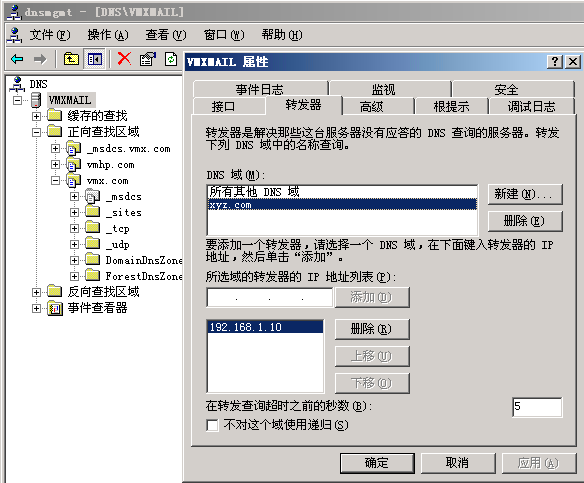Expand the 反向查找区域 node
The image size is (584, 483).
(36, 292)
